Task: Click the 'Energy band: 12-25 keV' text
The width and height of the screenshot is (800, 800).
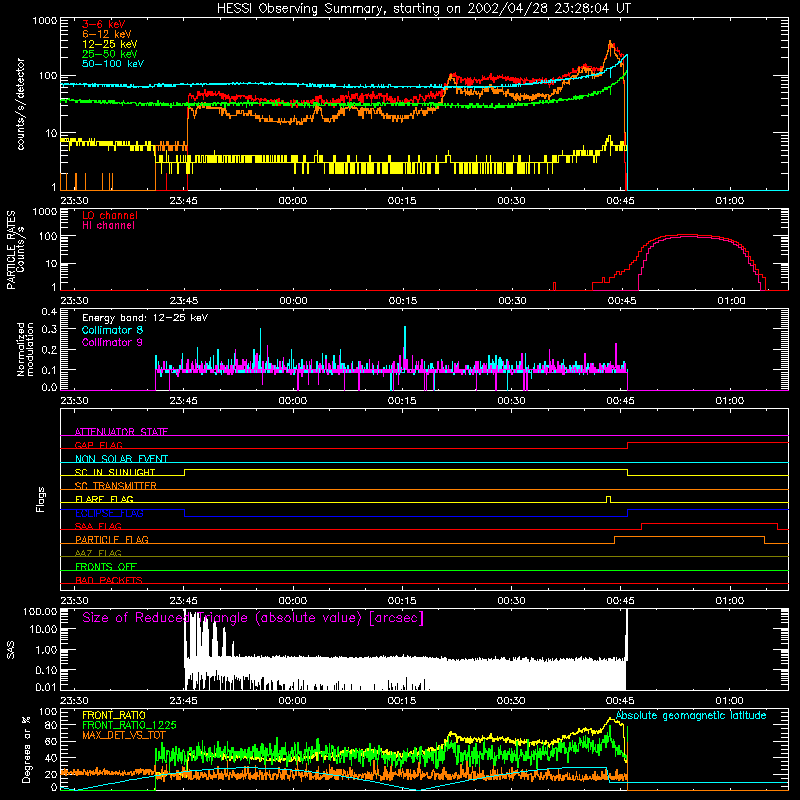Action: 144,318
